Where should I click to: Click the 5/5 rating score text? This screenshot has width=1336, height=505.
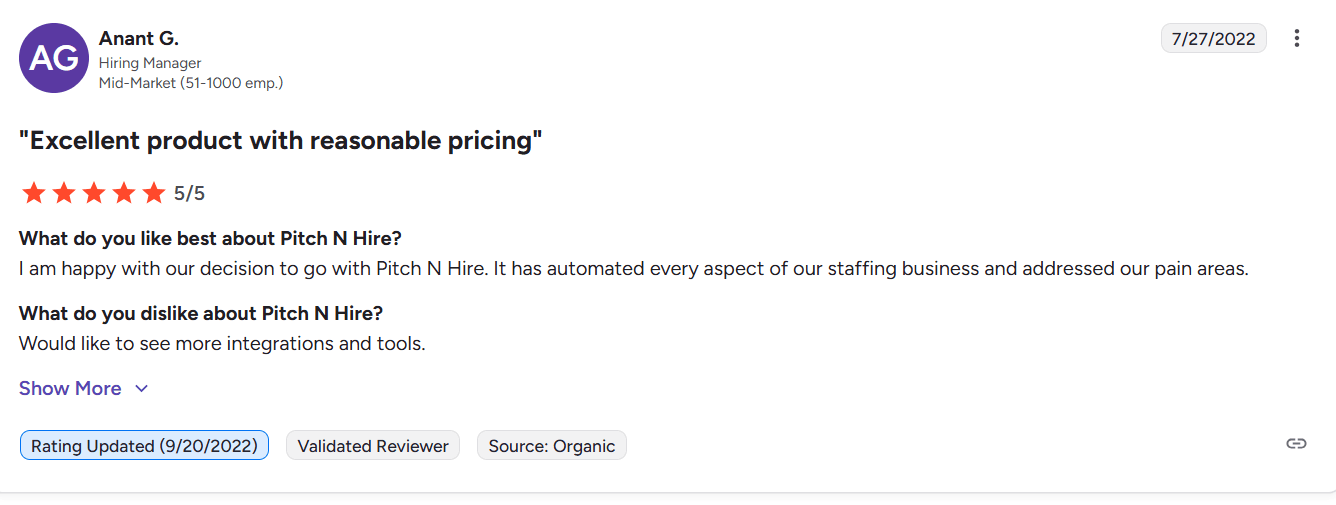tap(190, 193)
